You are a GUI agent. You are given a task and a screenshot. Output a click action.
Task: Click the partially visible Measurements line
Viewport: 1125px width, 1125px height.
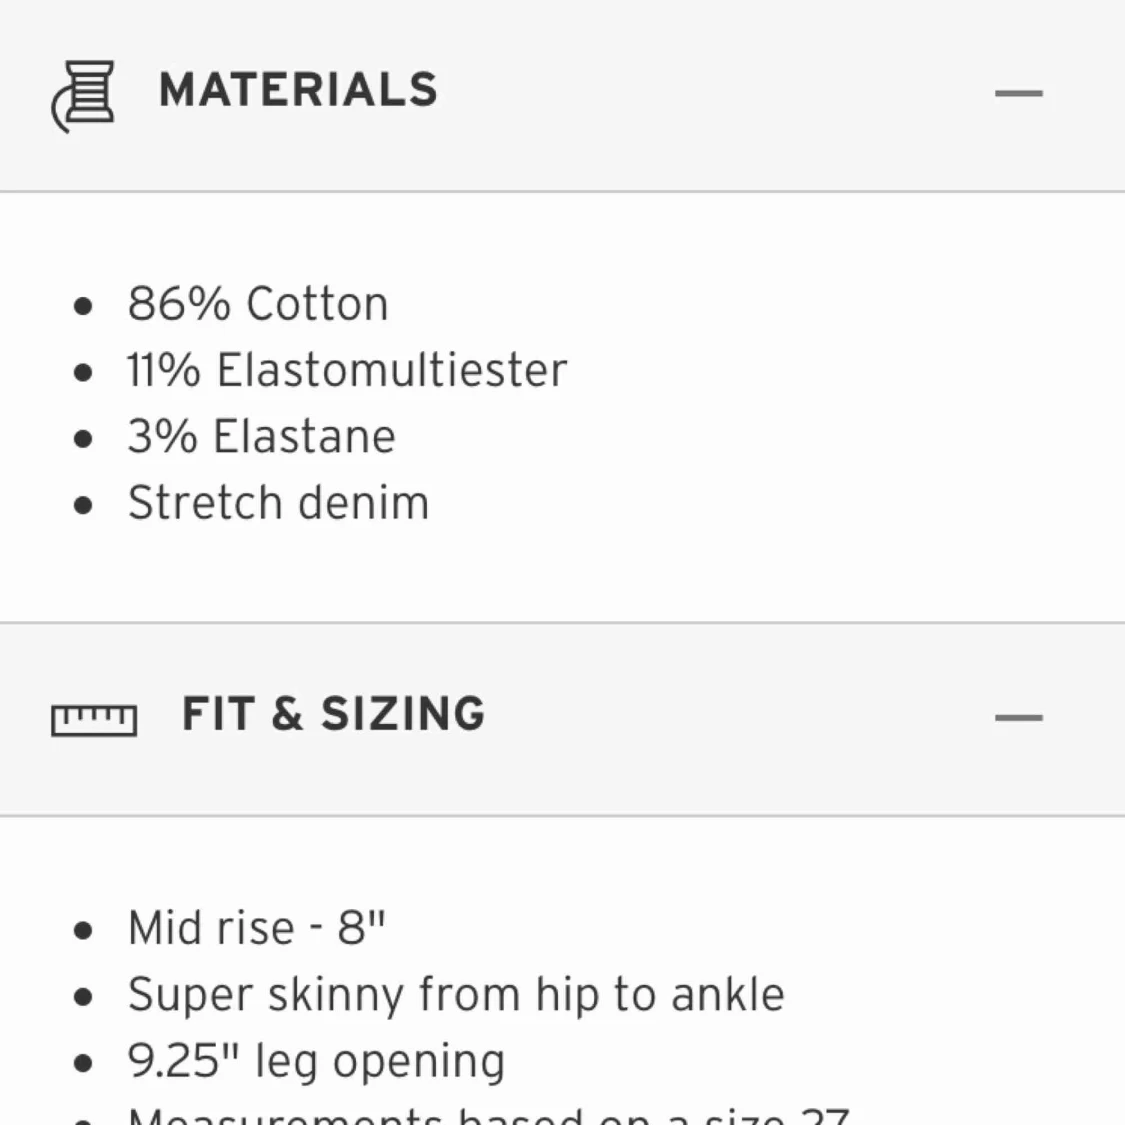tap(488, 1115)
